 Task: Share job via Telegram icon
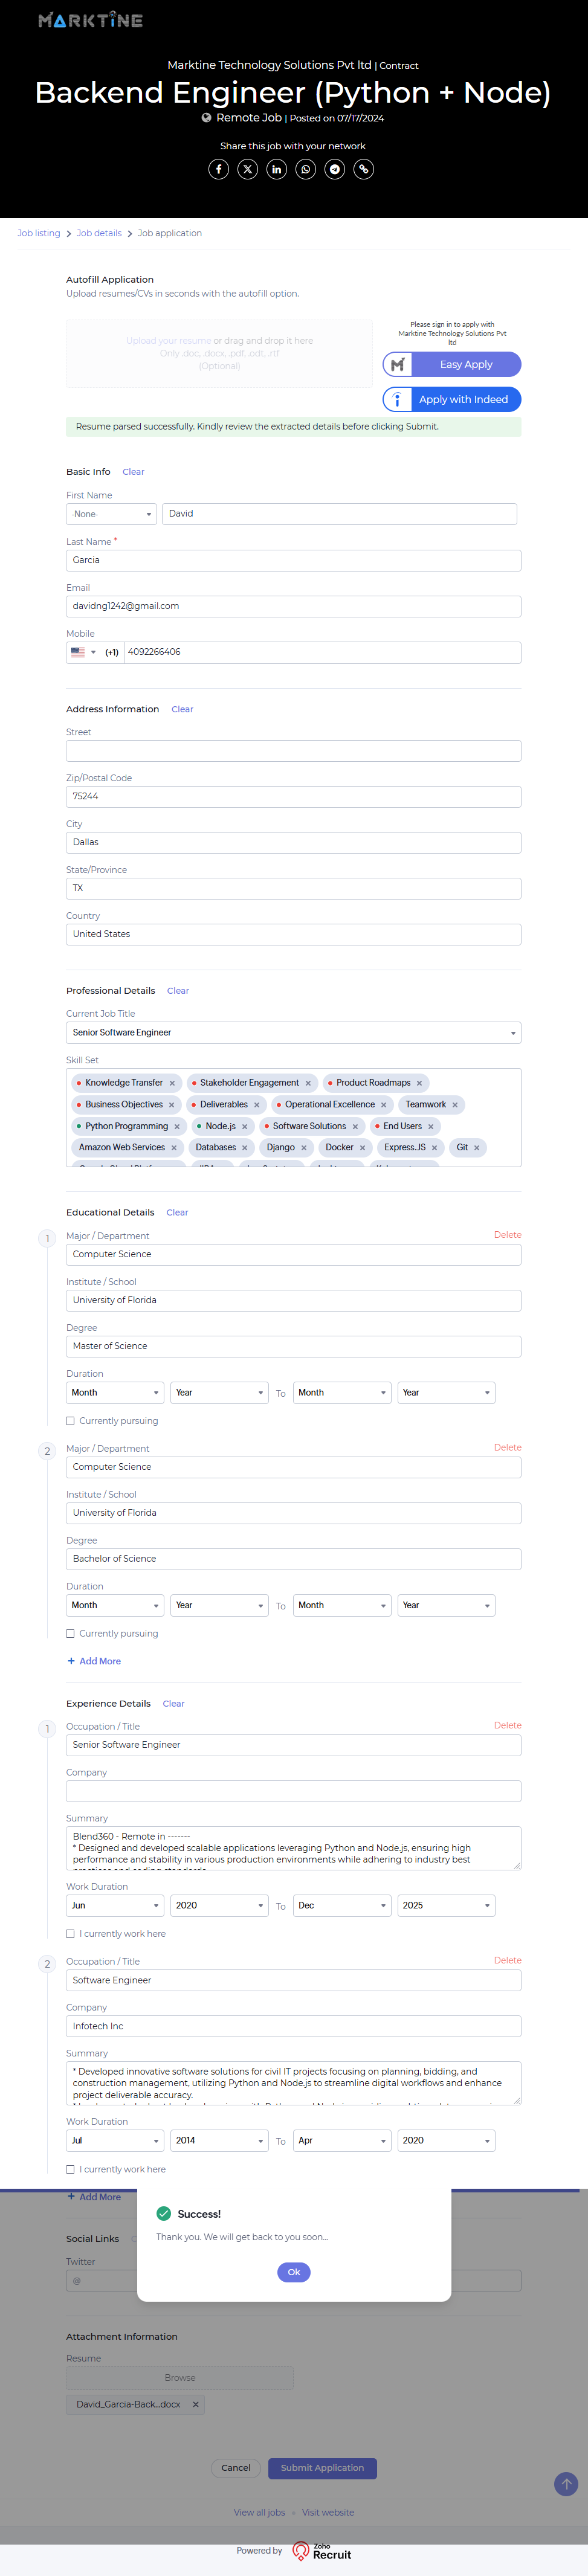[x=335, y=169]
